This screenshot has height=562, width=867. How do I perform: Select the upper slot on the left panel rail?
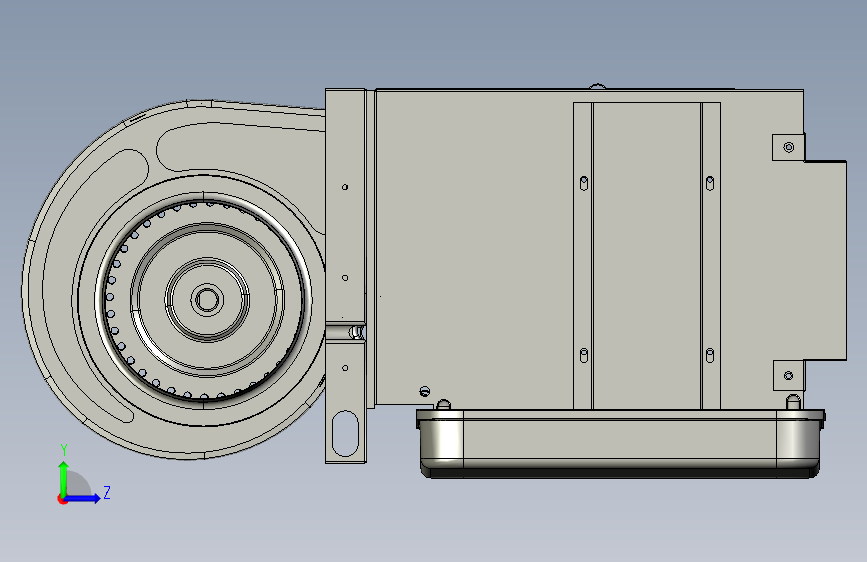click(x=584, y=183)
